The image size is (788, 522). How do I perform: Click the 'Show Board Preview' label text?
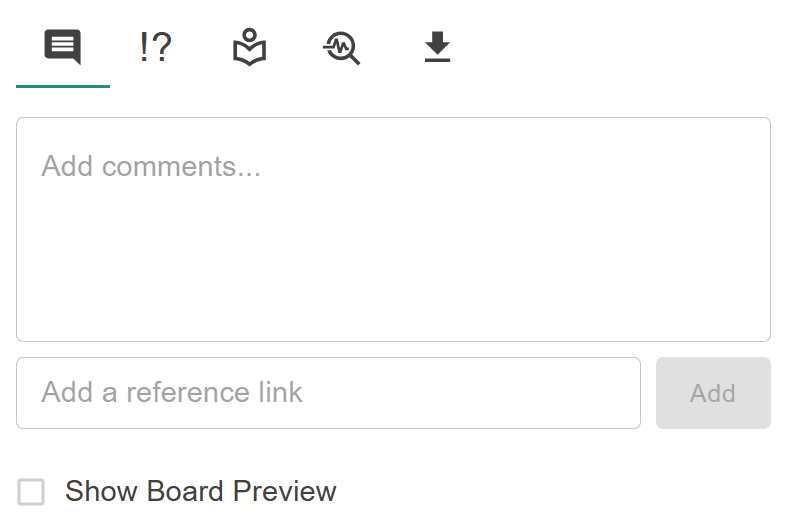point(201,492)
